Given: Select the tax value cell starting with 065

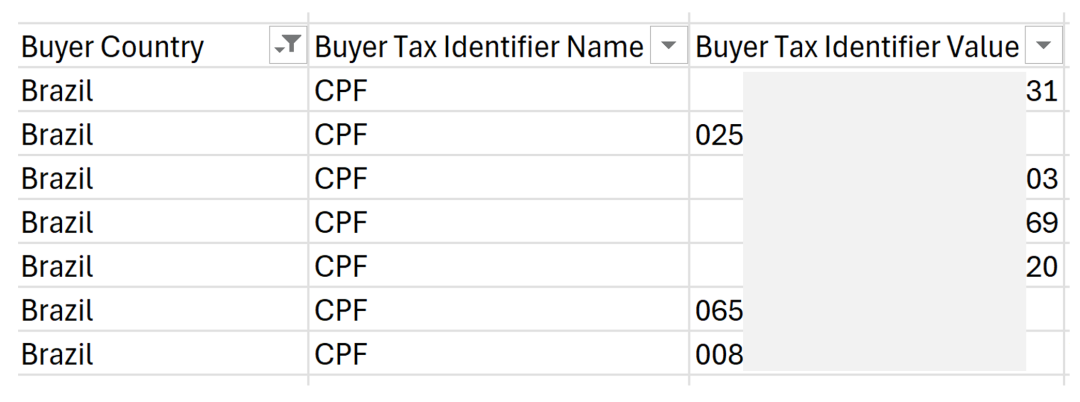Looking at the screenshot, I should tap(877, 310).
